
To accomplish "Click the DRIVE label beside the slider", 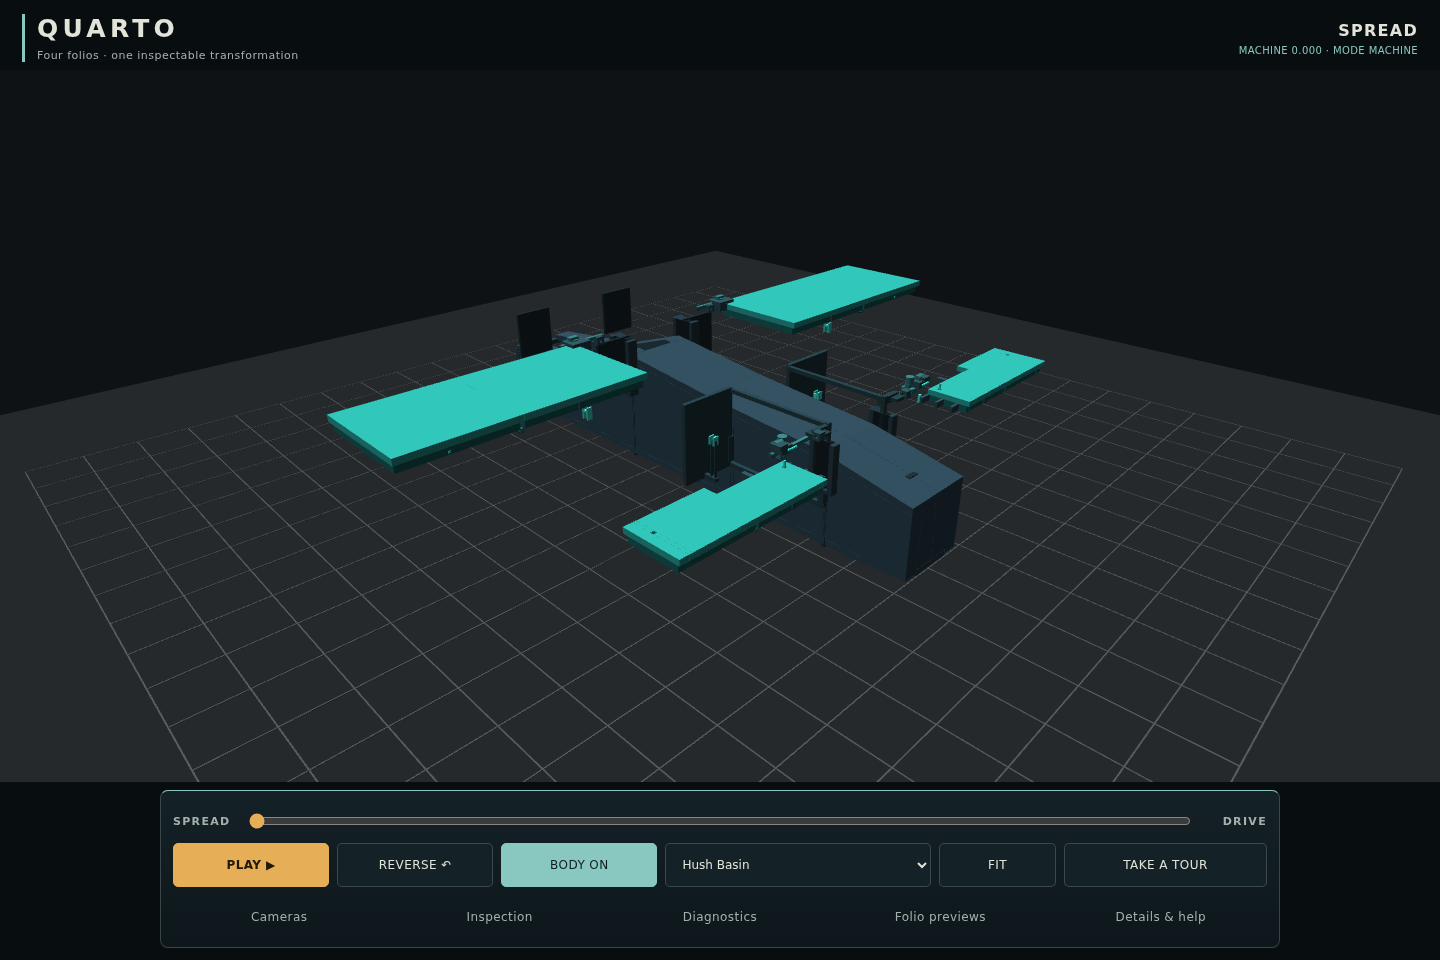I will pyautogui.click(x=1244, y=821).
